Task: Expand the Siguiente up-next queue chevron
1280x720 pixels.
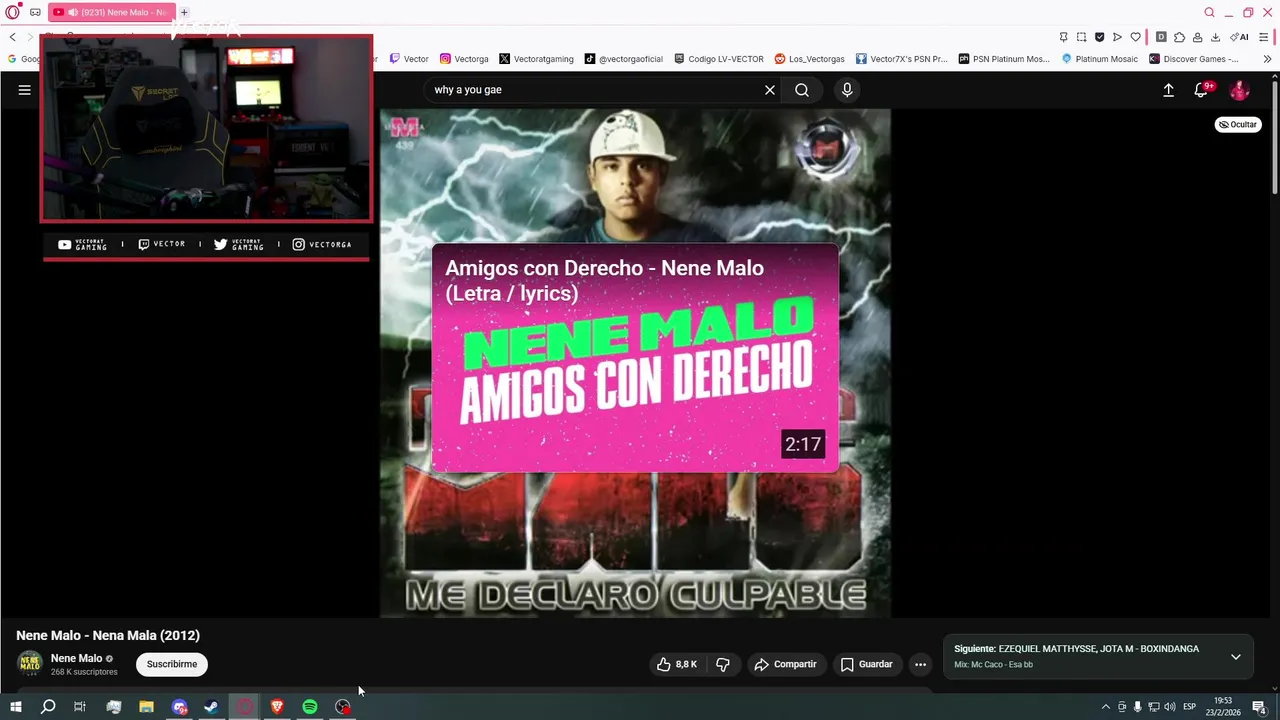Action: 1236,657
